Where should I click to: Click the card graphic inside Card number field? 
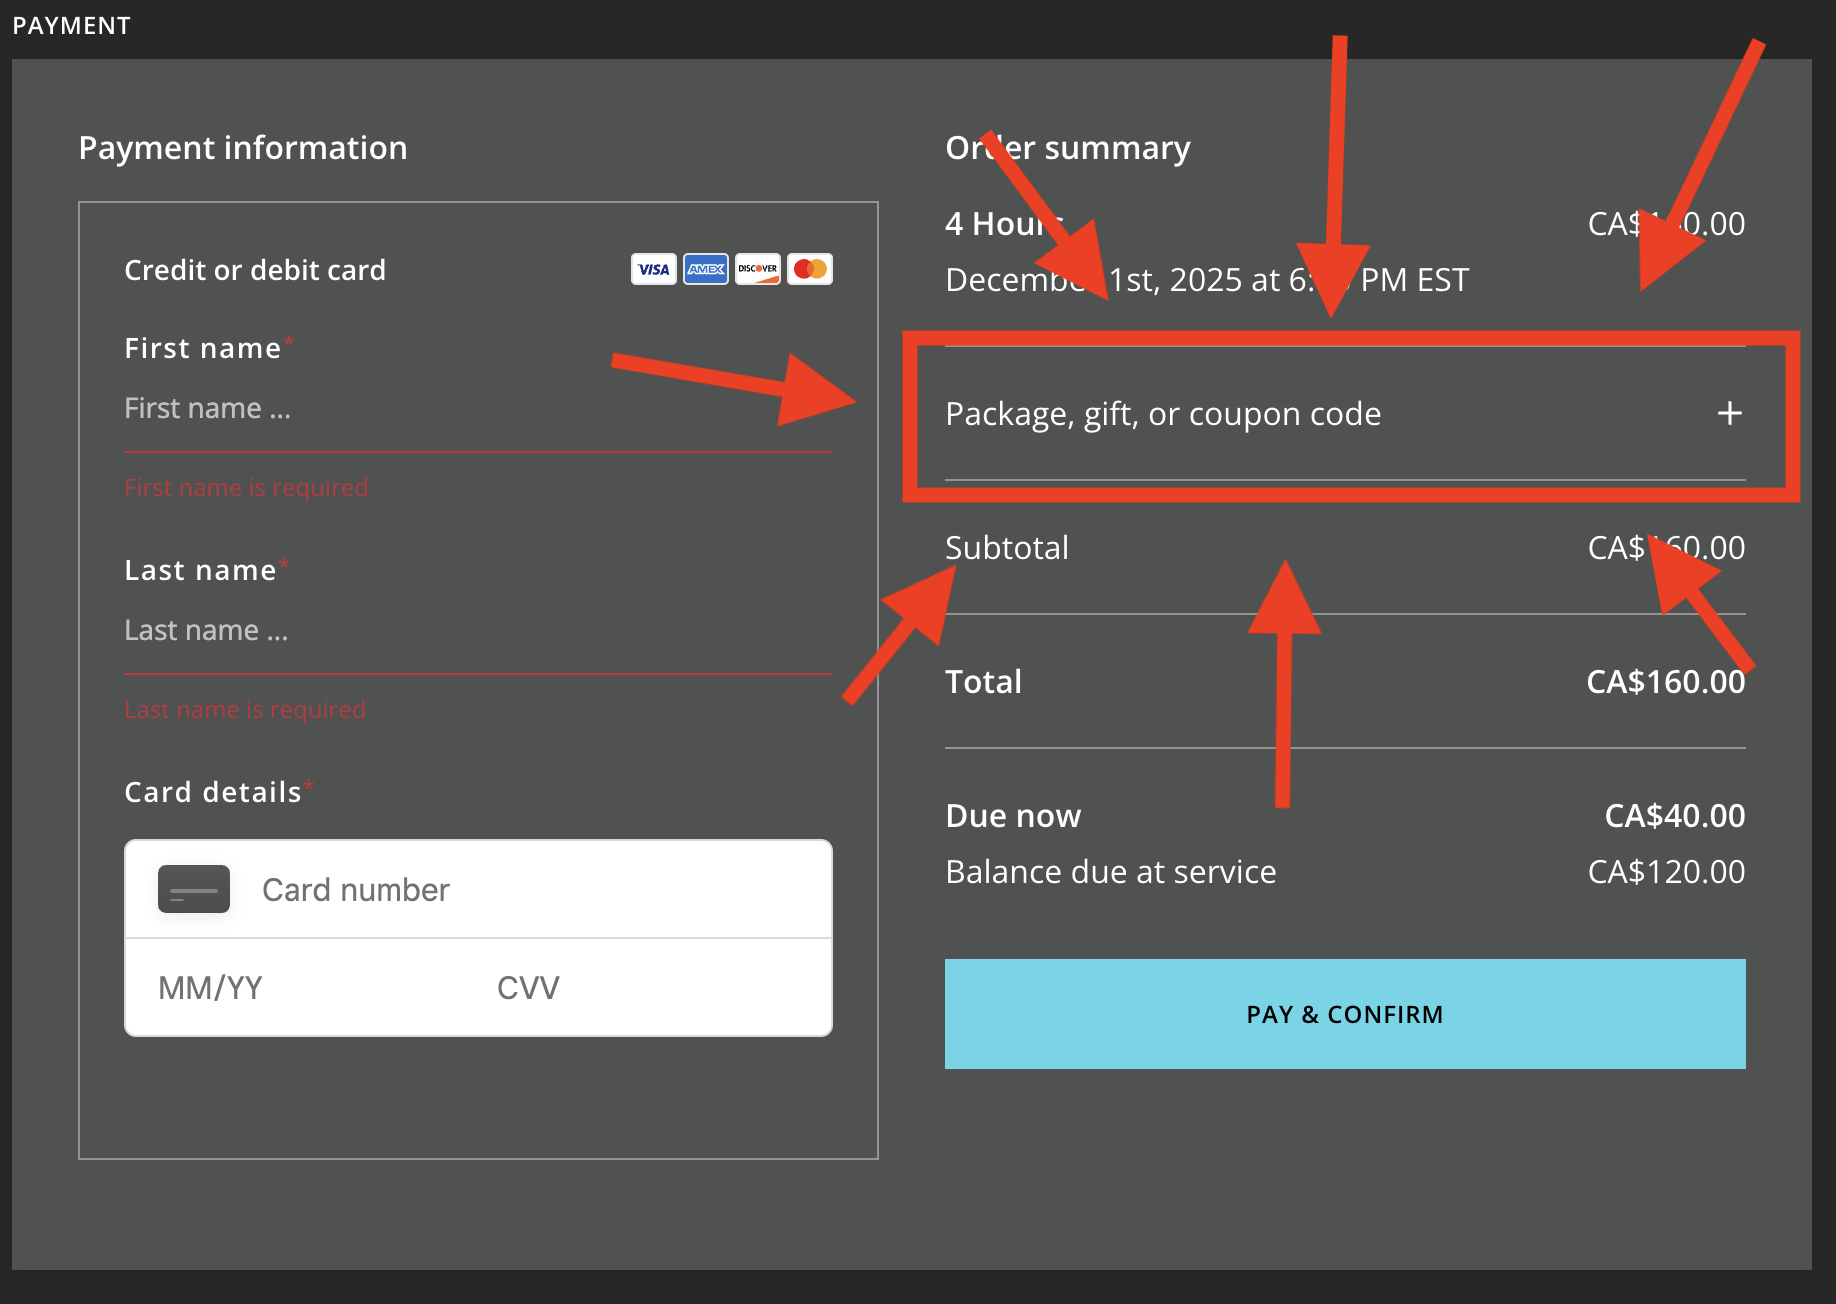point(193,889)
